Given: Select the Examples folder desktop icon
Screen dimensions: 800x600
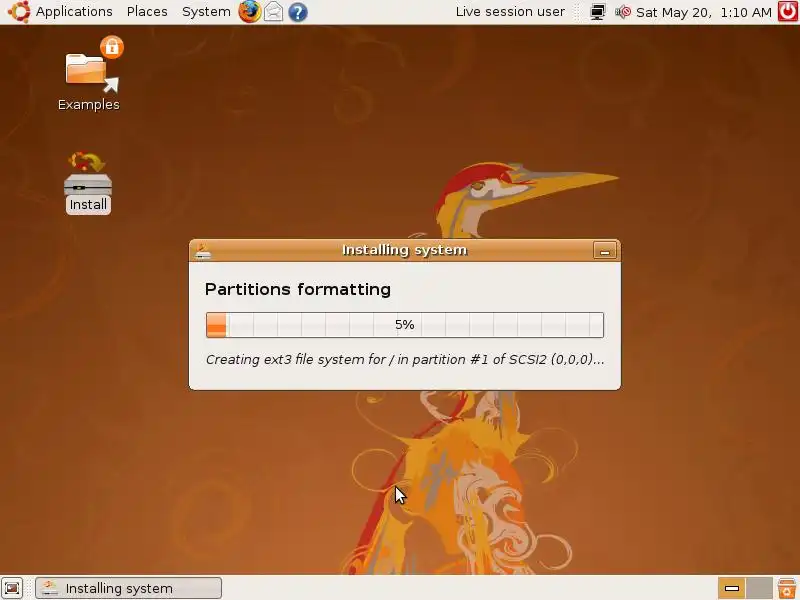Looking at the screenshot, I should click(89, 74).
